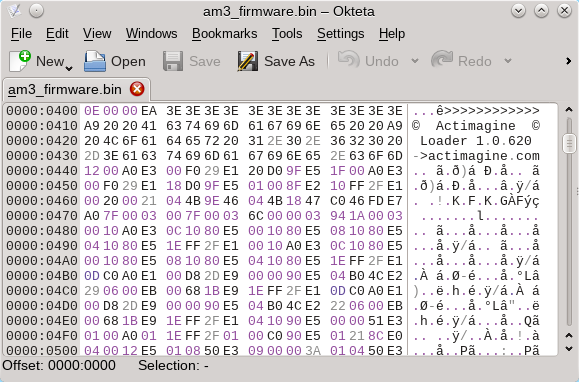Click the Save floppy disk icon
This screenshot has width=579, height=382.
click(x=173, y=61)
